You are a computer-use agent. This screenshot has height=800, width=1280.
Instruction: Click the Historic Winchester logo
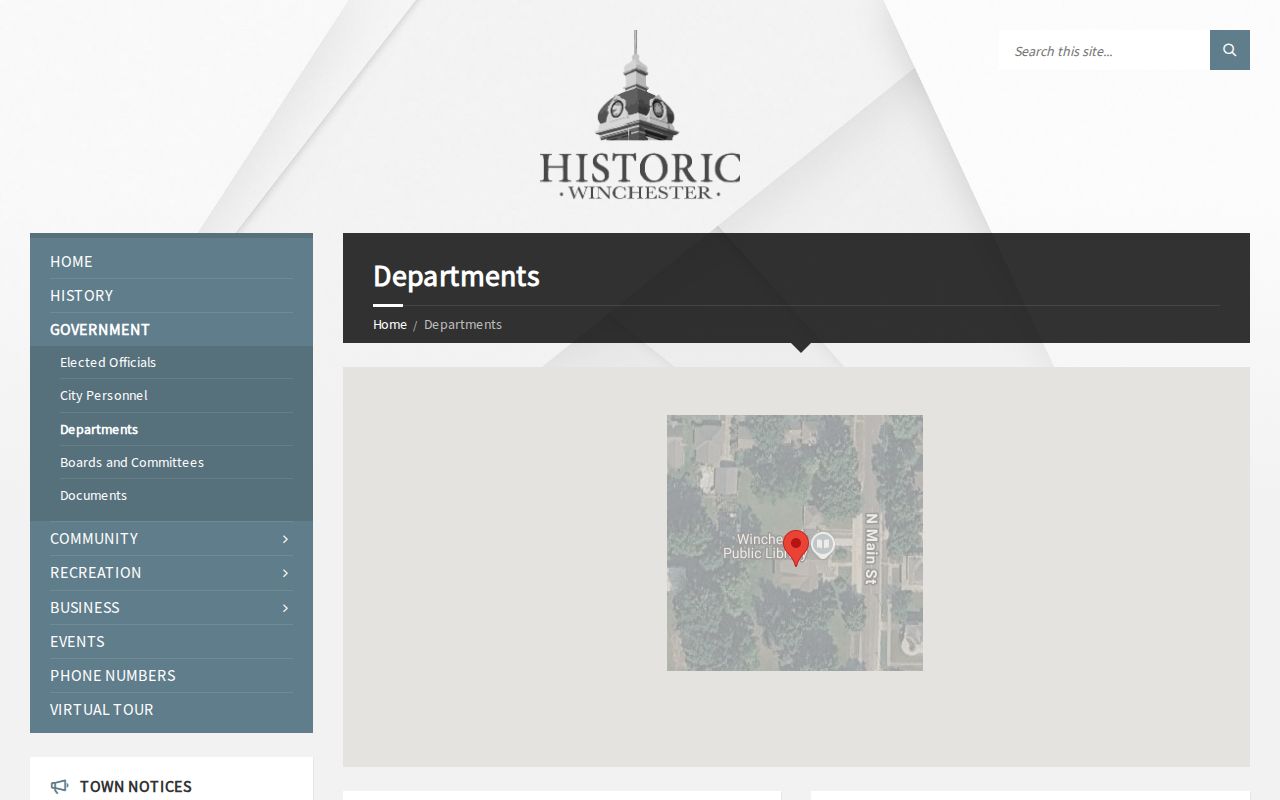[640, 115]
